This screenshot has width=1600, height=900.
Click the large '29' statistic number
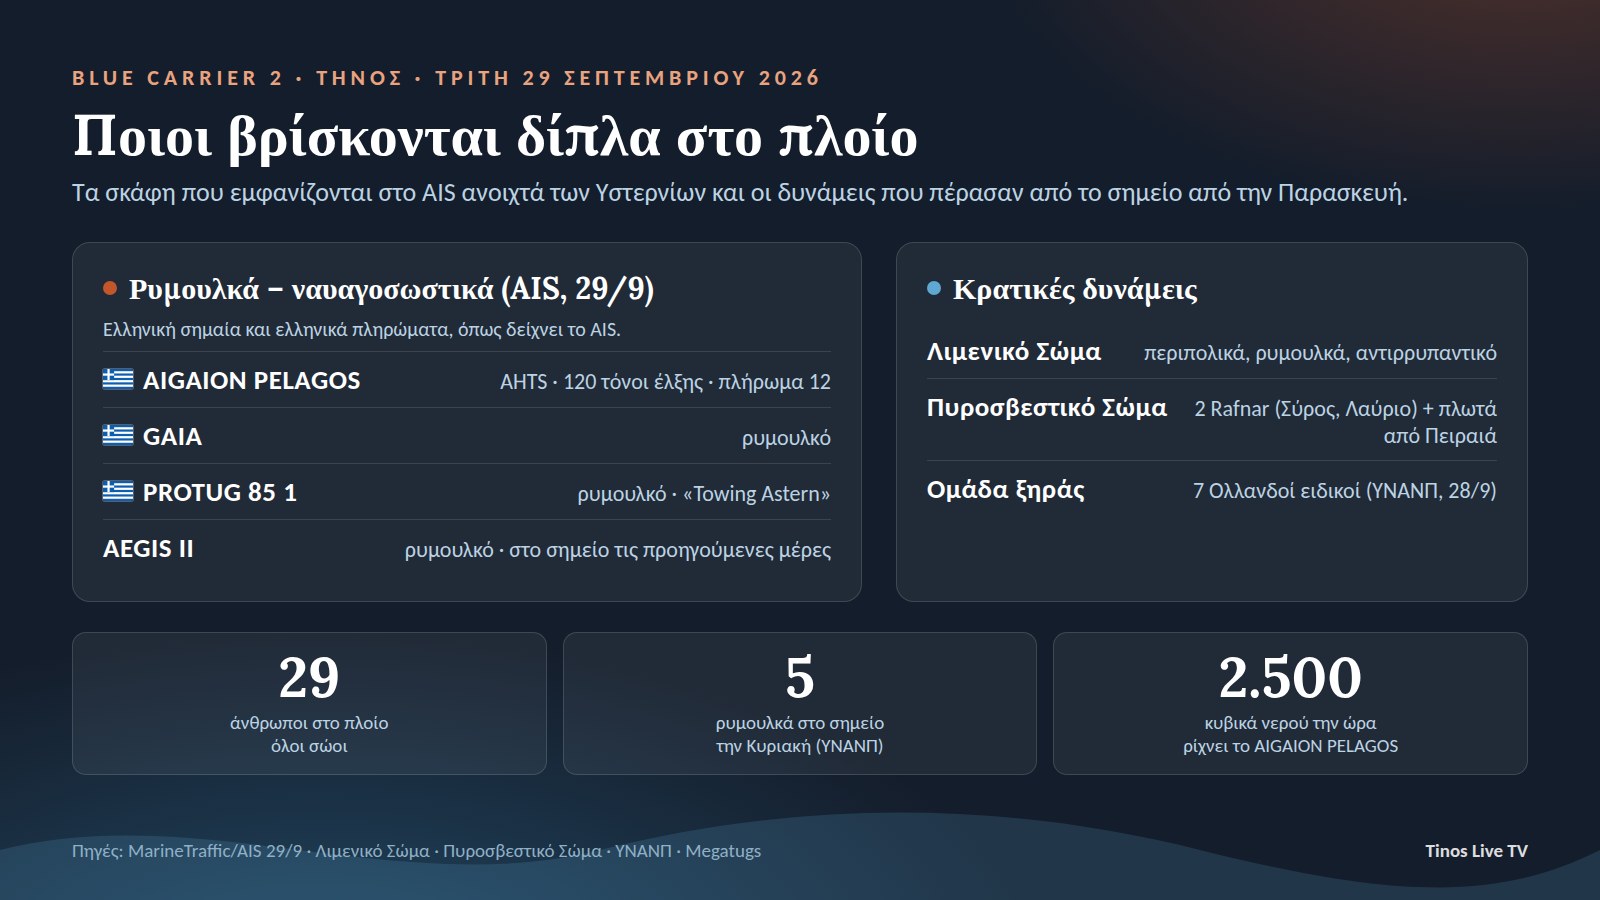tap(309, 678)
